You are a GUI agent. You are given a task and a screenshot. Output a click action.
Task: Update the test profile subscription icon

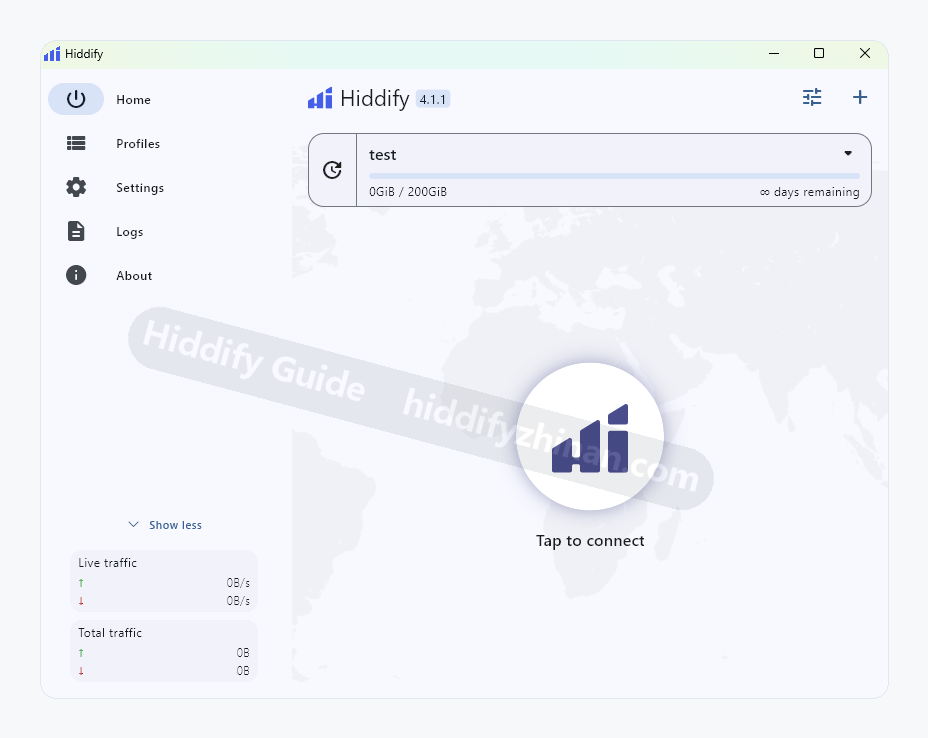(x=332, y=170)
